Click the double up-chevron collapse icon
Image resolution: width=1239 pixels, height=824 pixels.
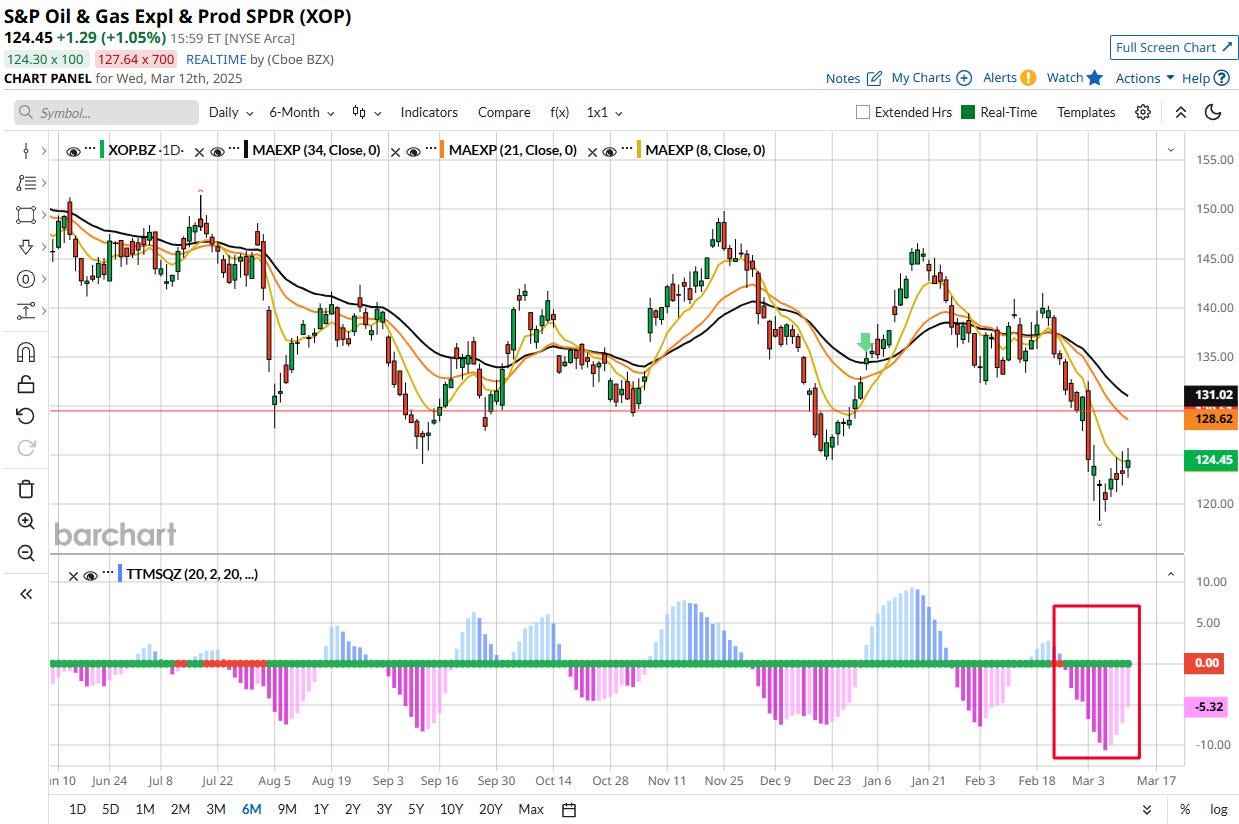coord(1181,112)
